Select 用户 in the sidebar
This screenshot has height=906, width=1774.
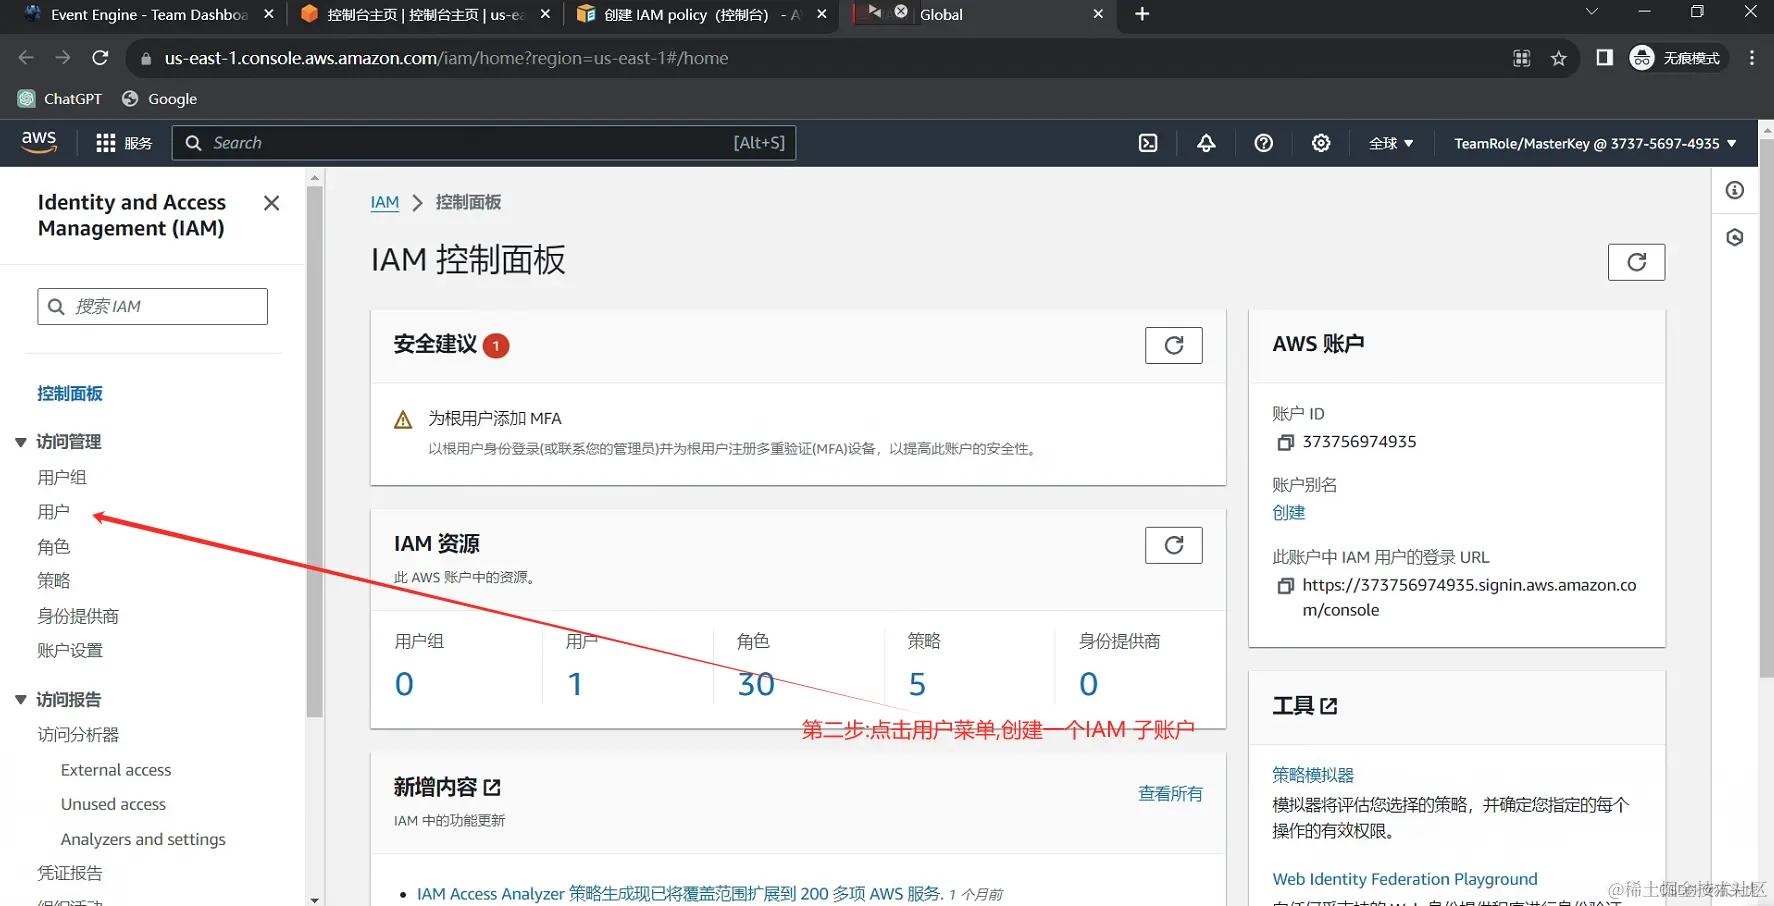[54, 512]
